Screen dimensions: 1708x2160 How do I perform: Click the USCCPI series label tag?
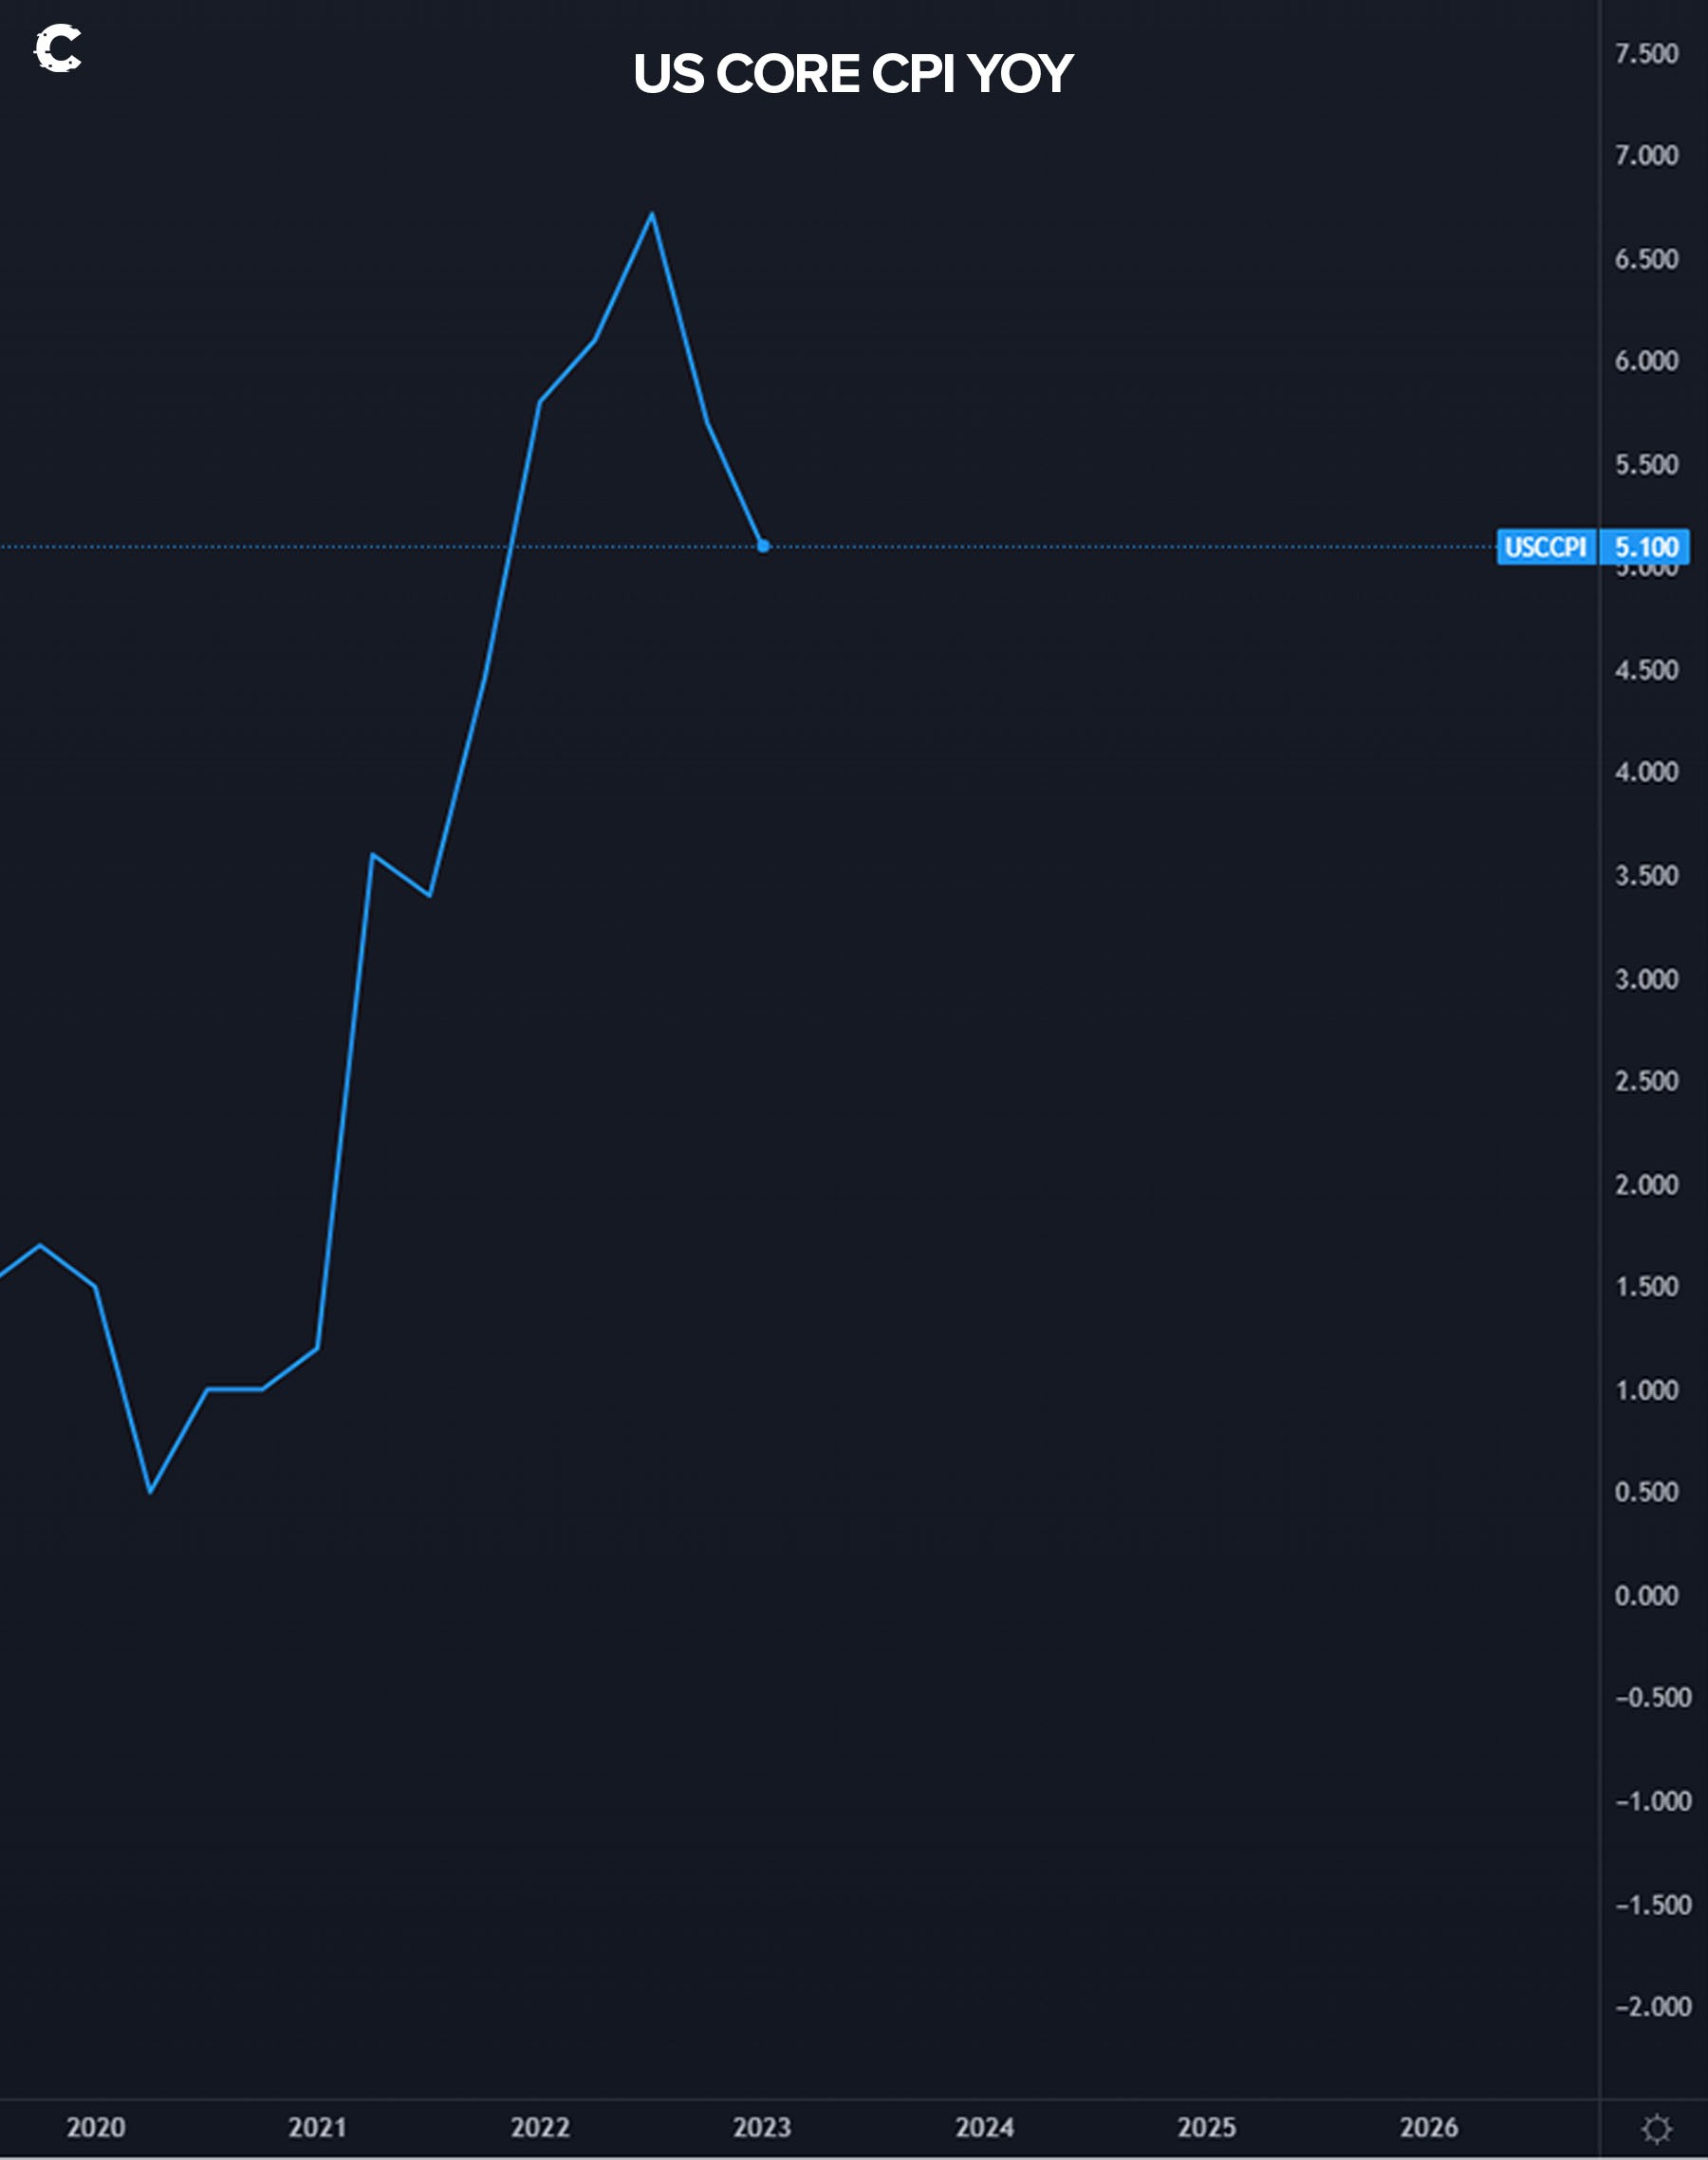pyautogui.click(x=1545, y=547)
